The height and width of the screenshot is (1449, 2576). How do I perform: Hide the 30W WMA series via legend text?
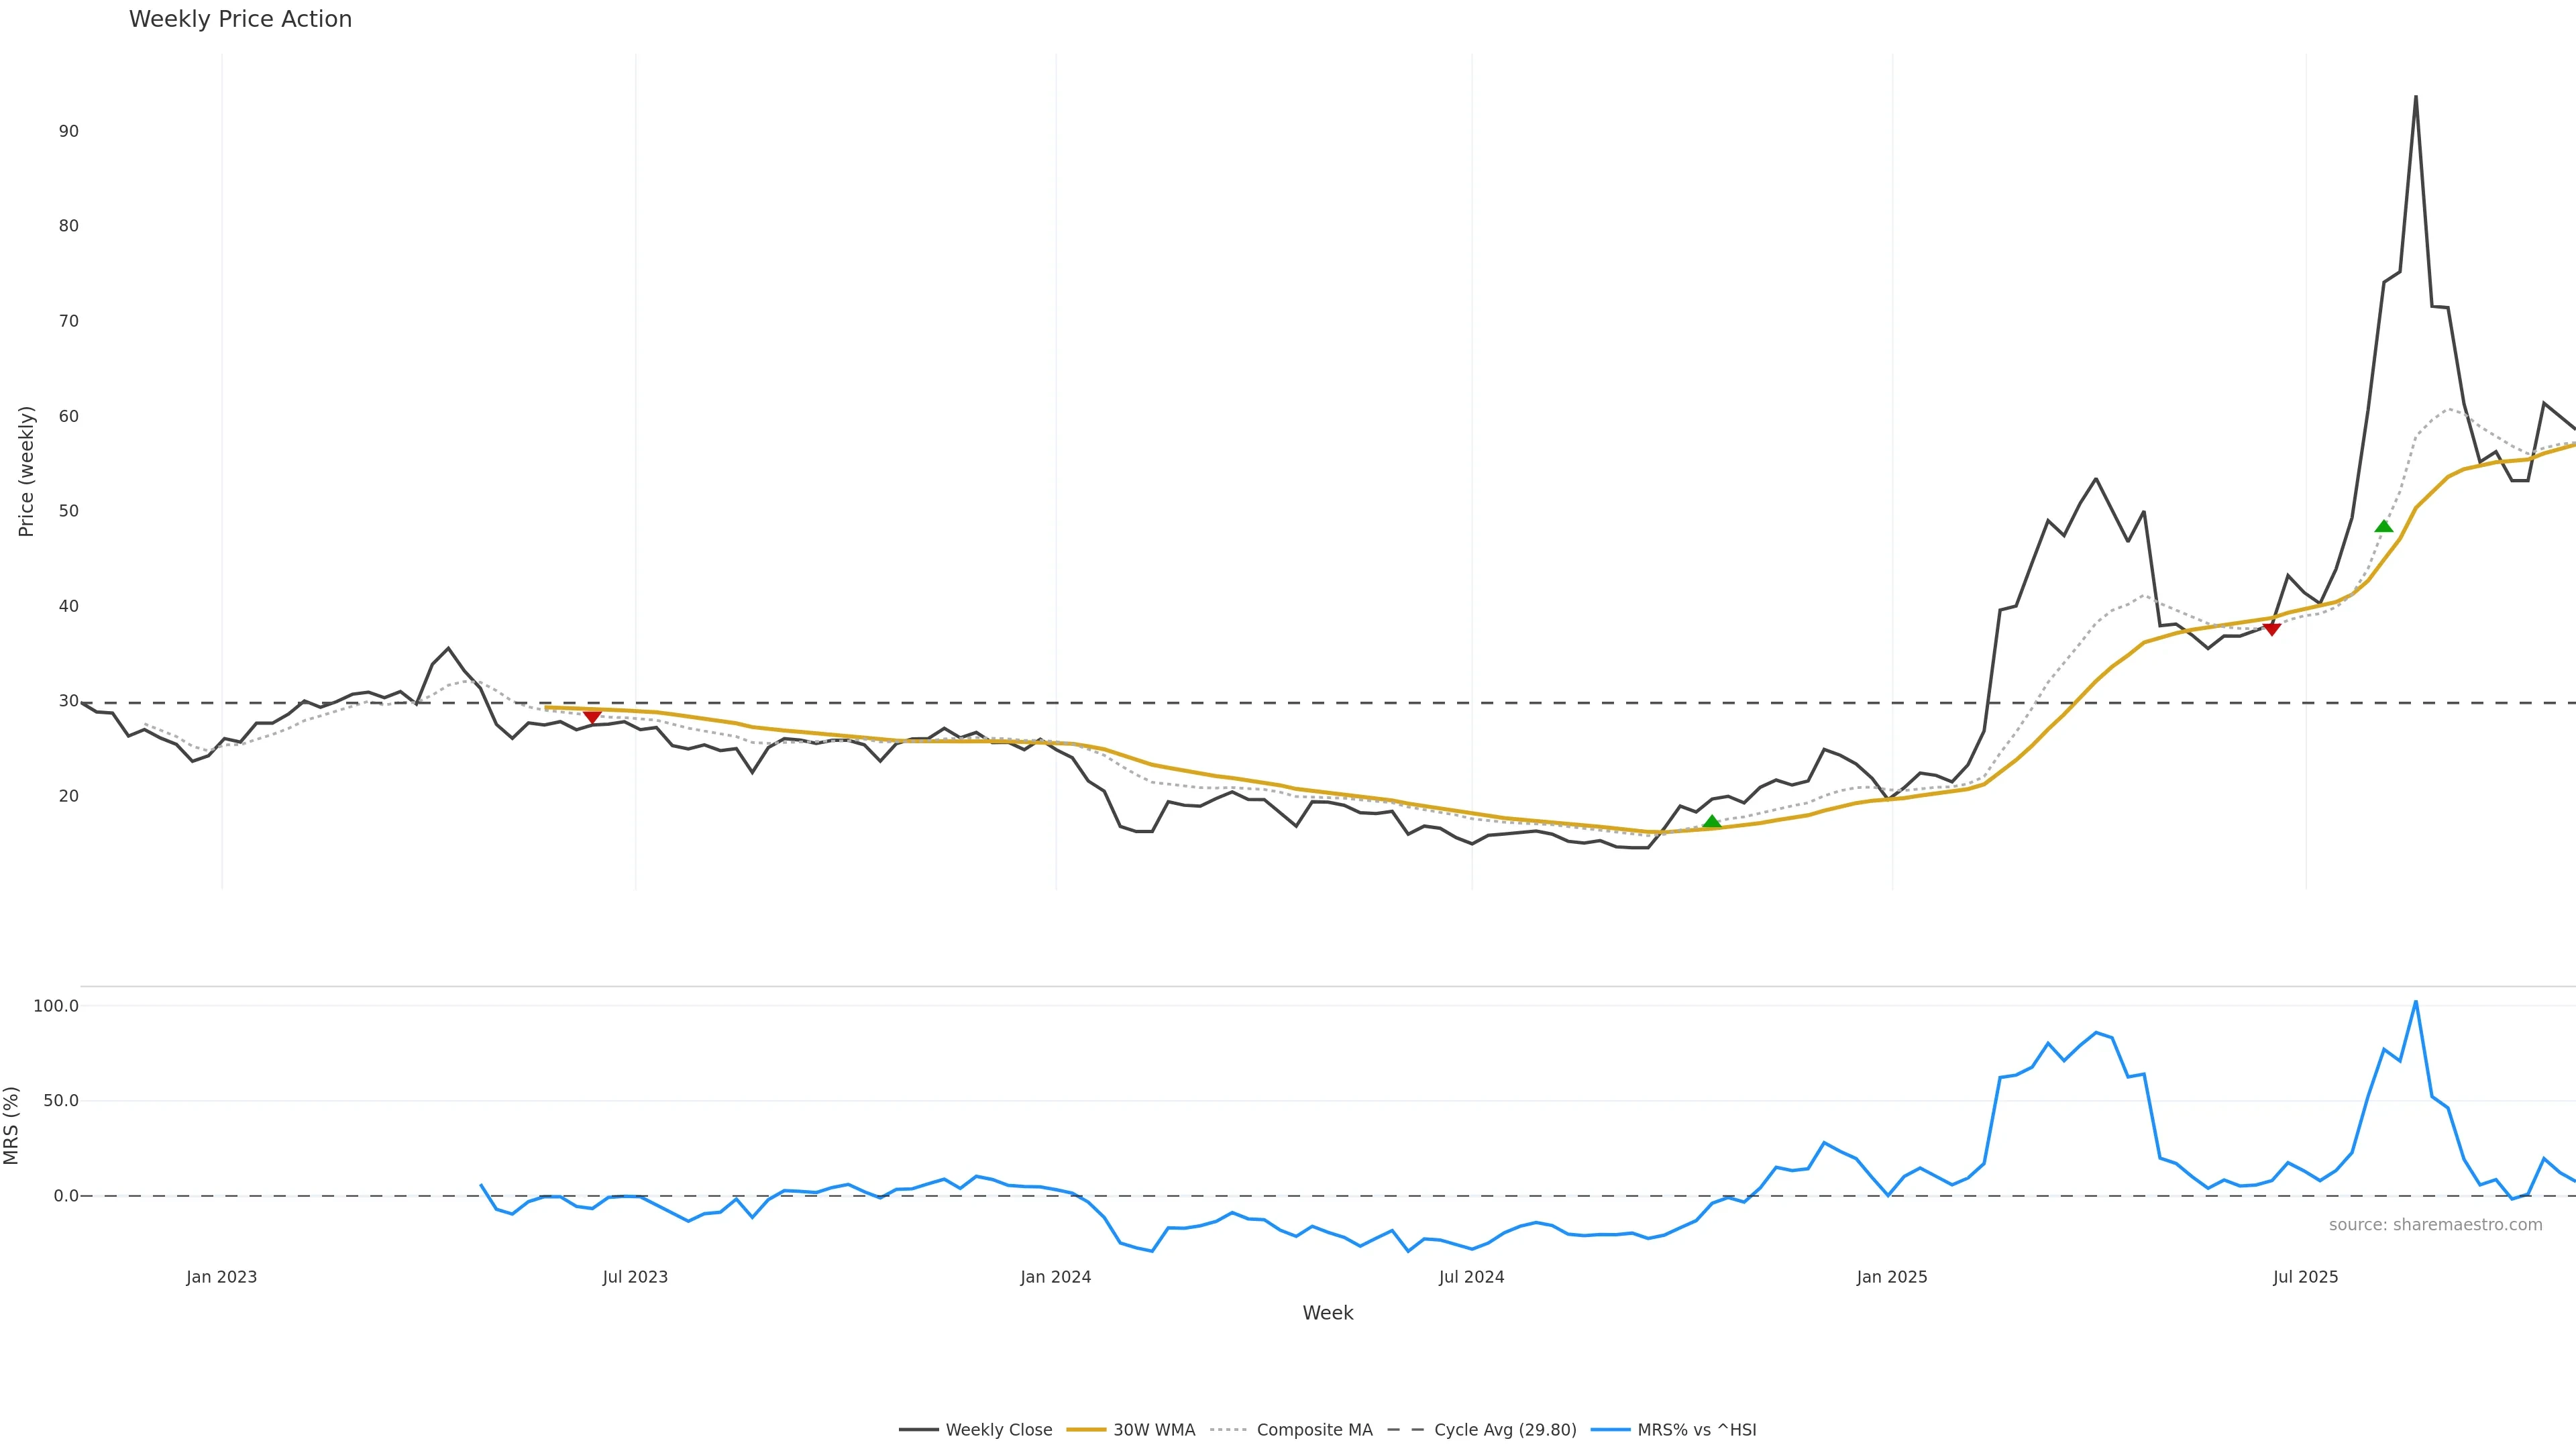tap(1154, 1430)
